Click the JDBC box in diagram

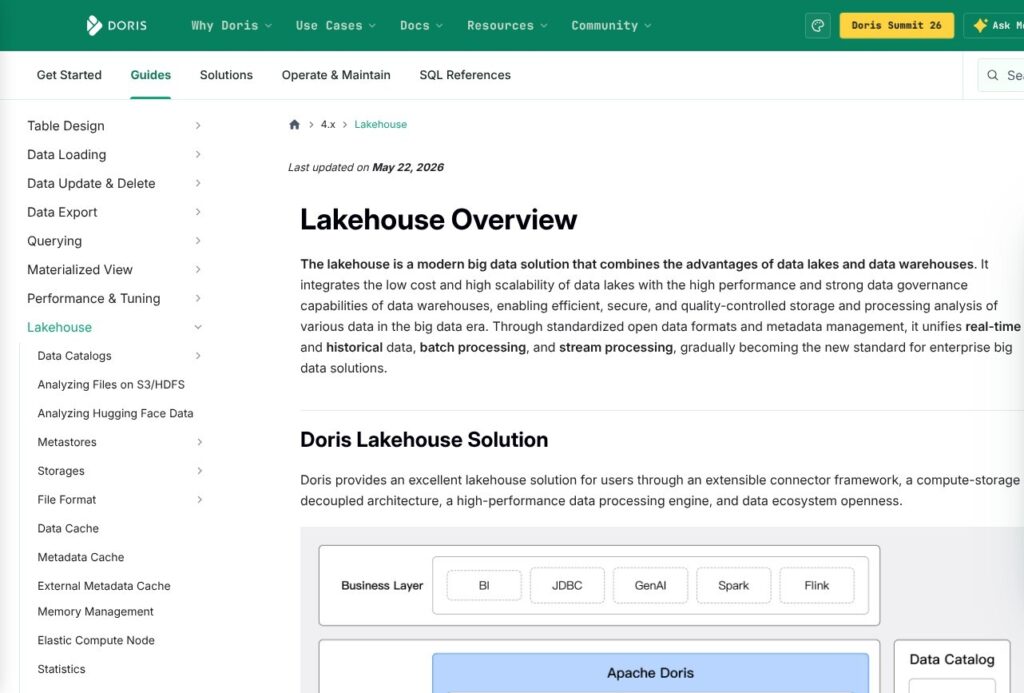pos(567,585)
